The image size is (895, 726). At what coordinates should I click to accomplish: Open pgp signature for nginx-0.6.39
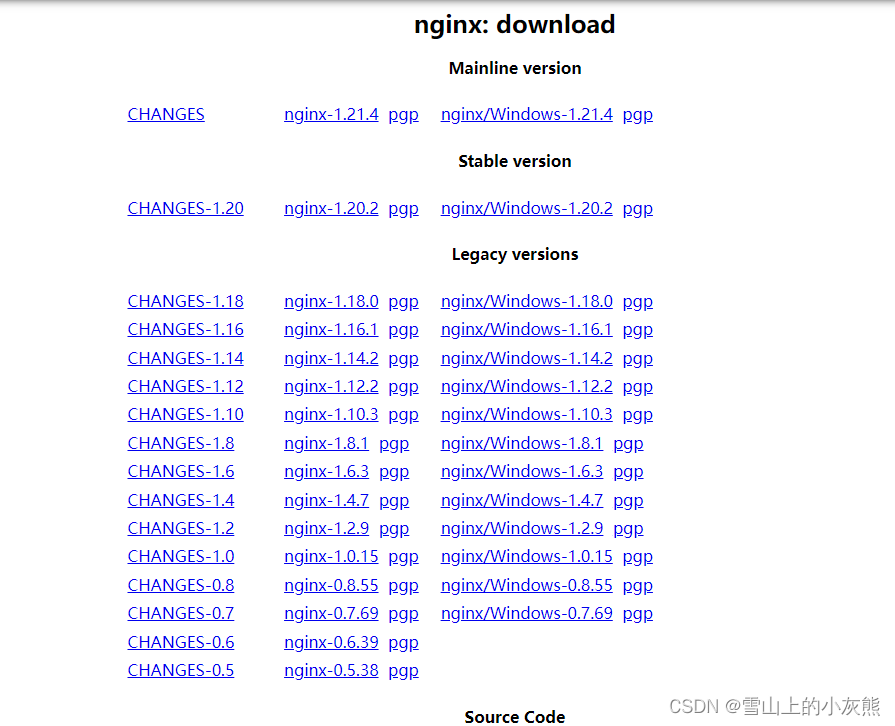[403, 643]
